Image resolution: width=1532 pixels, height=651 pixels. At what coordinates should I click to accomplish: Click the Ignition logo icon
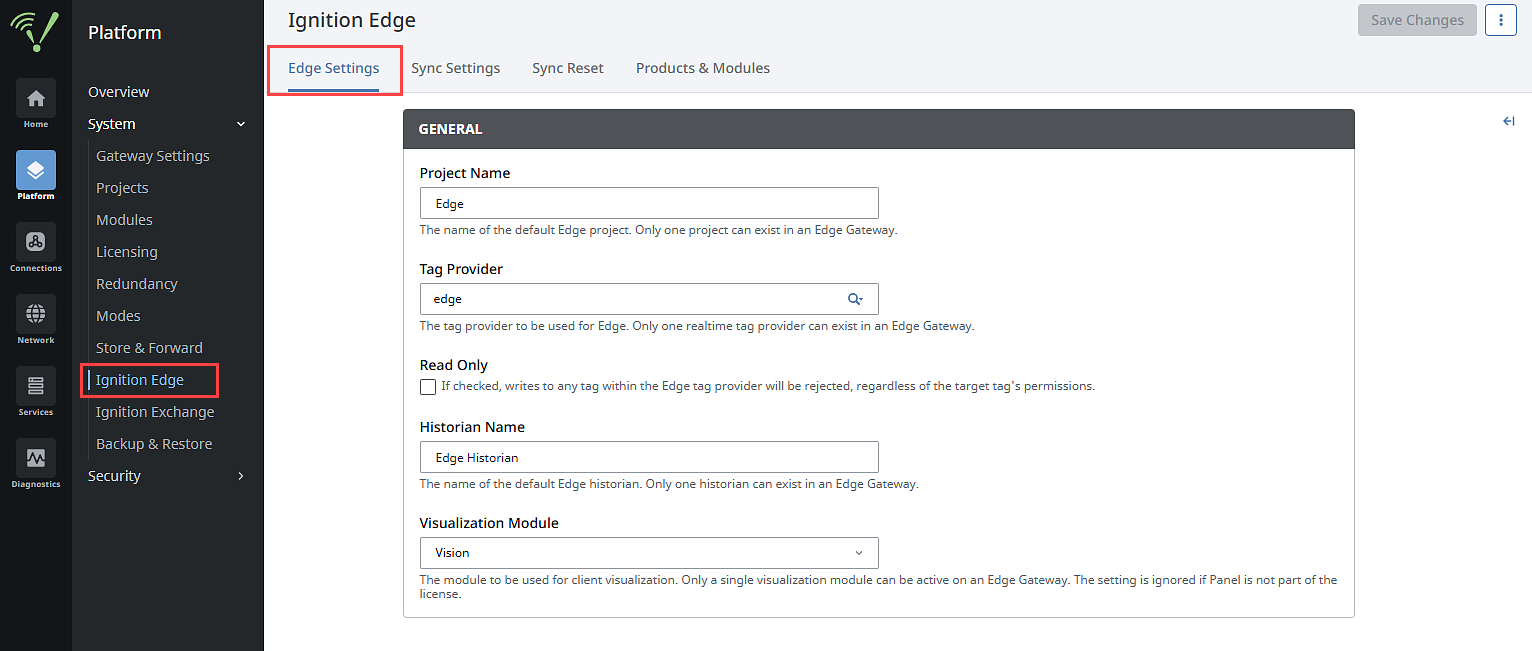35,32
